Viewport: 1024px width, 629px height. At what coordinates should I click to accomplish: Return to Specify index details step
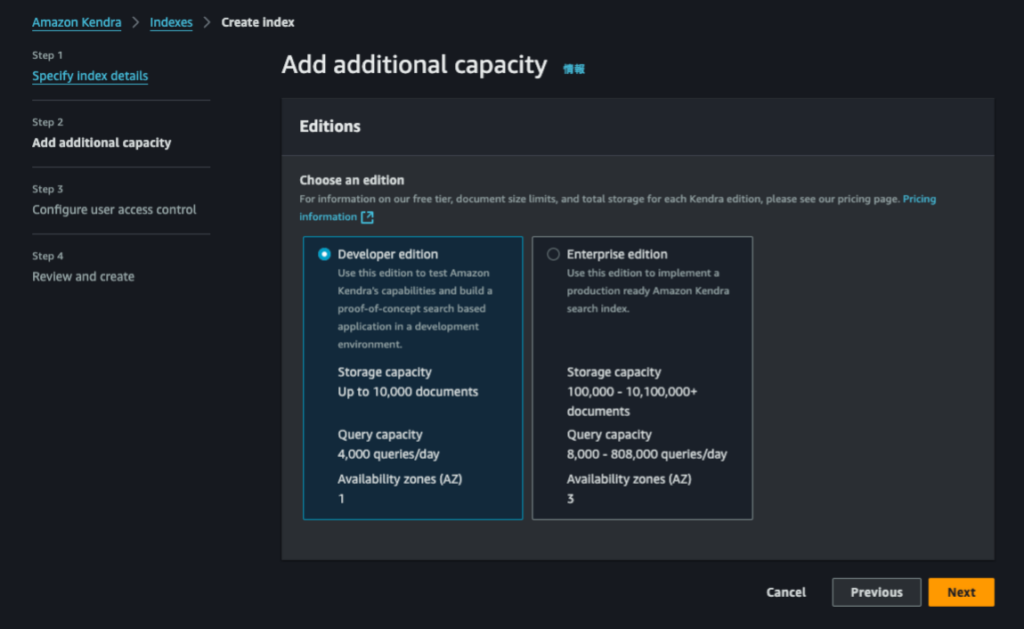(90, 76)
